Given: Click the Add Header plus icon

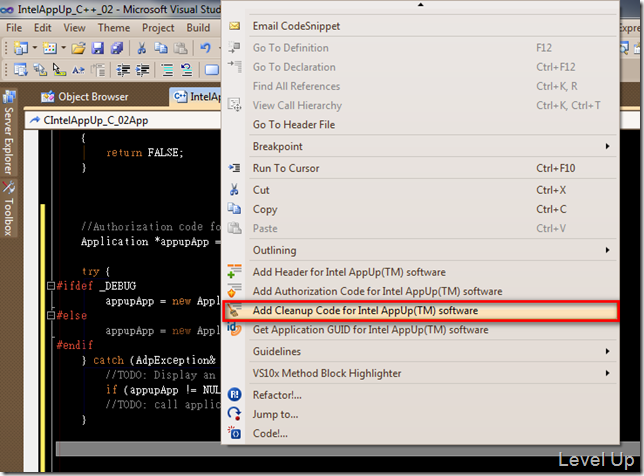Looking at the screenshot, I should click(x=235, y=271).
